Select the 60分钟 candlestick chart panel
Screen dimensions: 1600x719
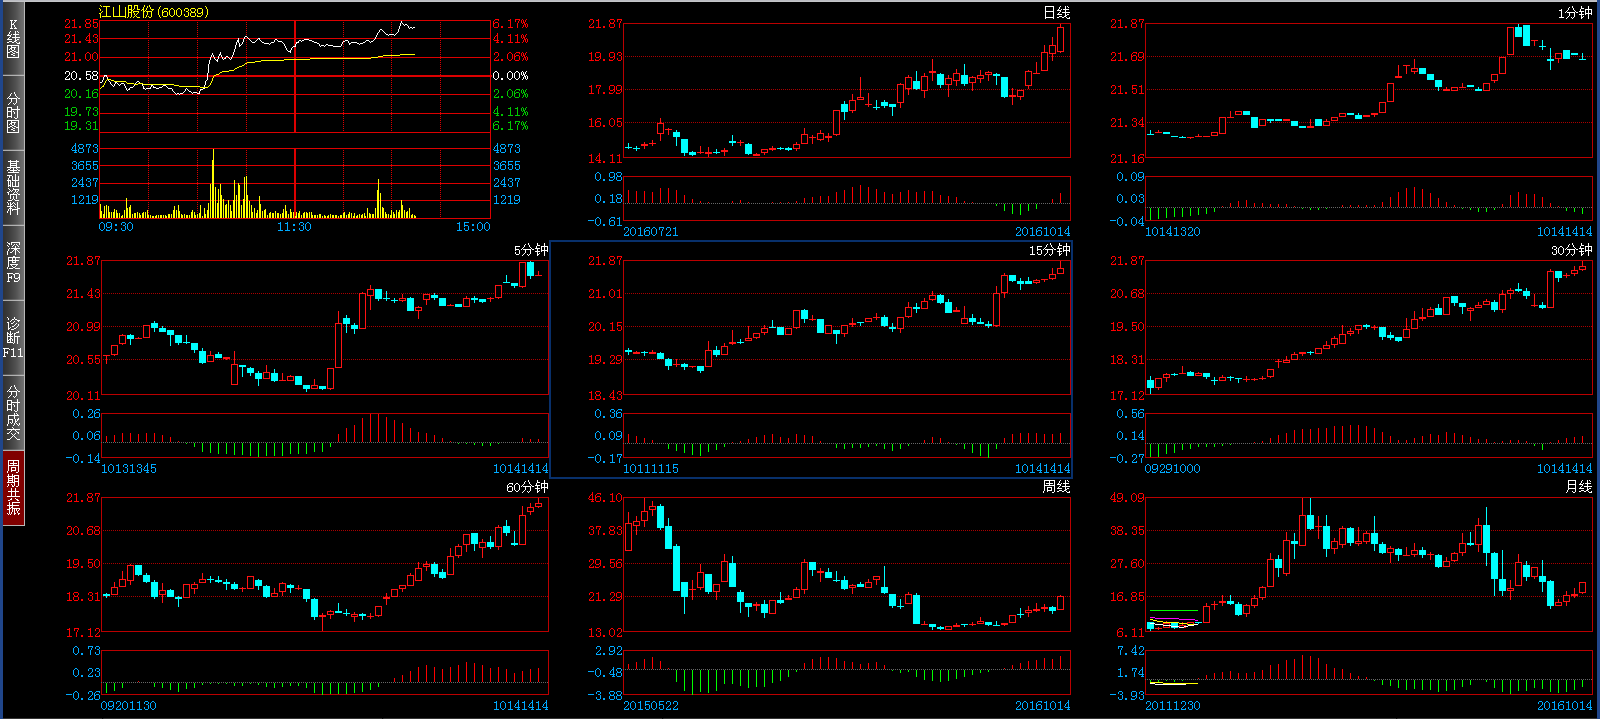325,565
